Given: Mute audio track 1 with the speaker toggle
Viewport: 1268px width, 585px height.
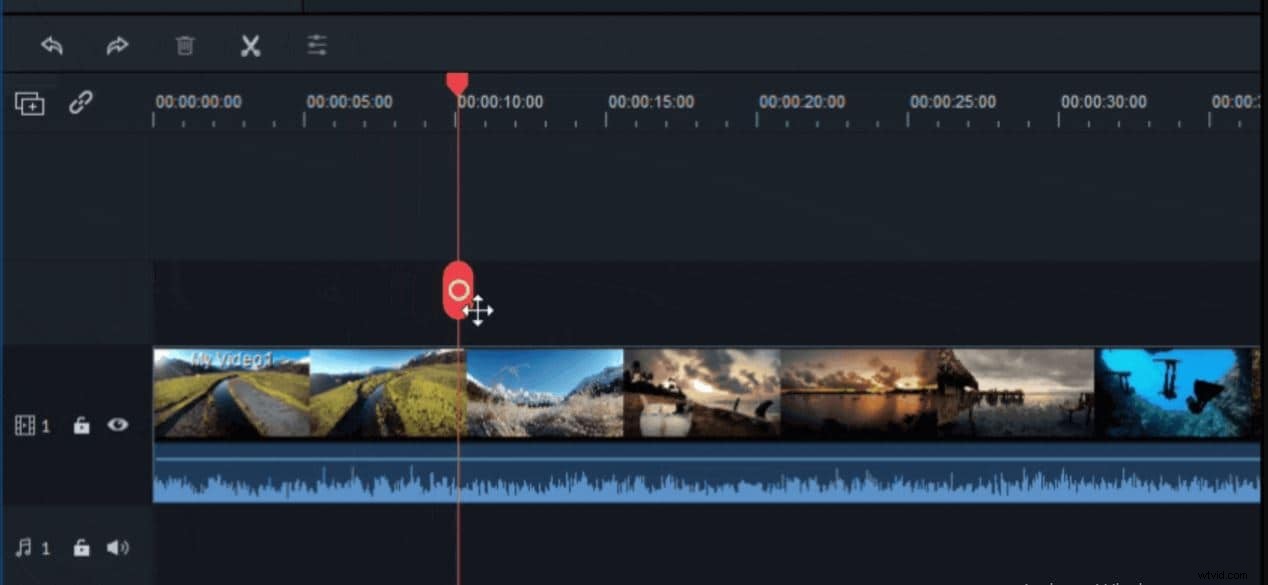Looking at the screenshot, I should click(x=119, y=547).
